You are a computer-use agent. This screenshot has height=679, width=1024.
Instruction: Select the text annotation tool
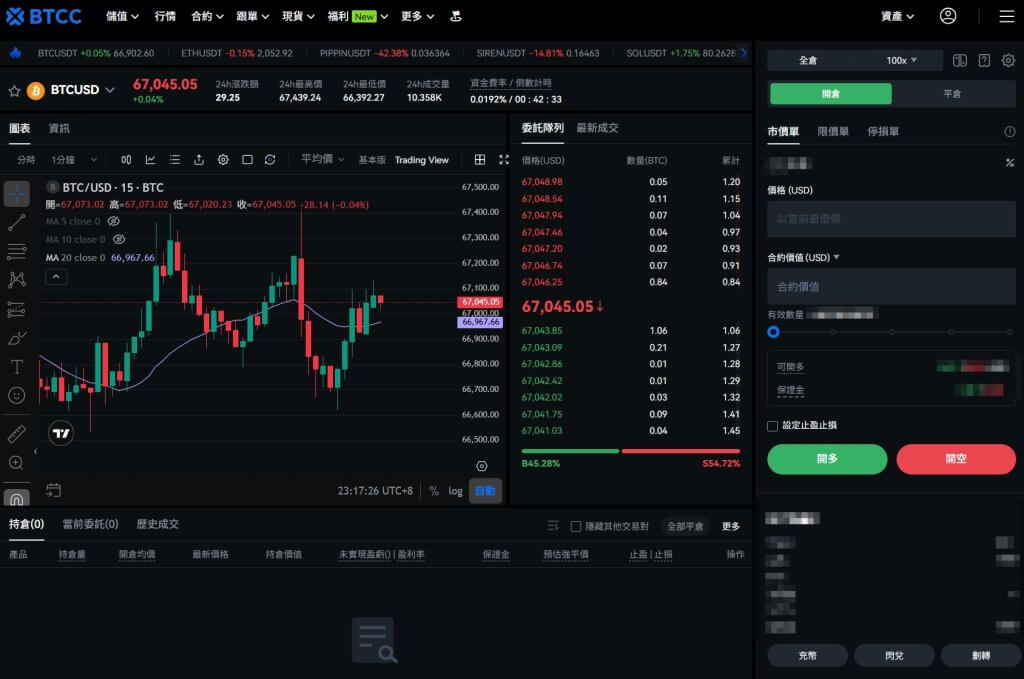pos(17,367)
